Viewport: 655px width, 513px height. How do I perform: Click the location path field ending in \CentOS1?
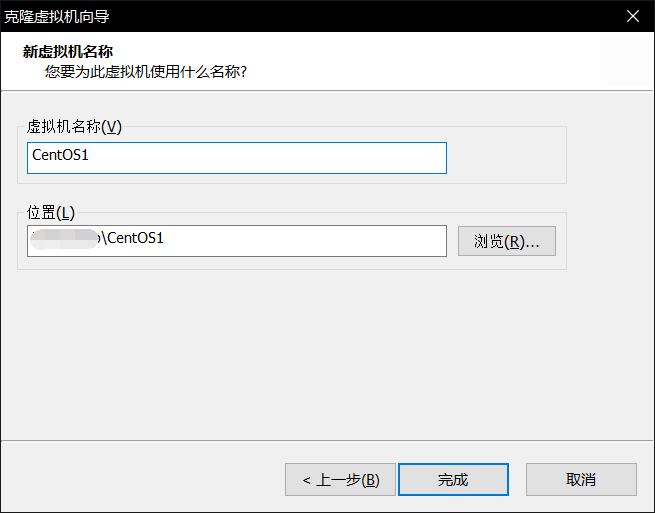pos(237,241)
